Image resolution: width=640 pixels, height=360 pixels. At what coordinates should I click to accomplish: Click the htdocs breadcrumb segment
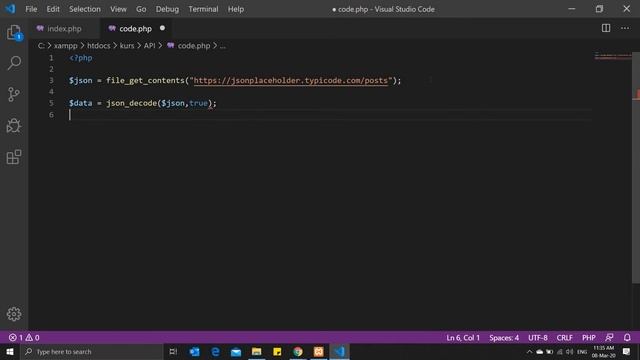98,46
